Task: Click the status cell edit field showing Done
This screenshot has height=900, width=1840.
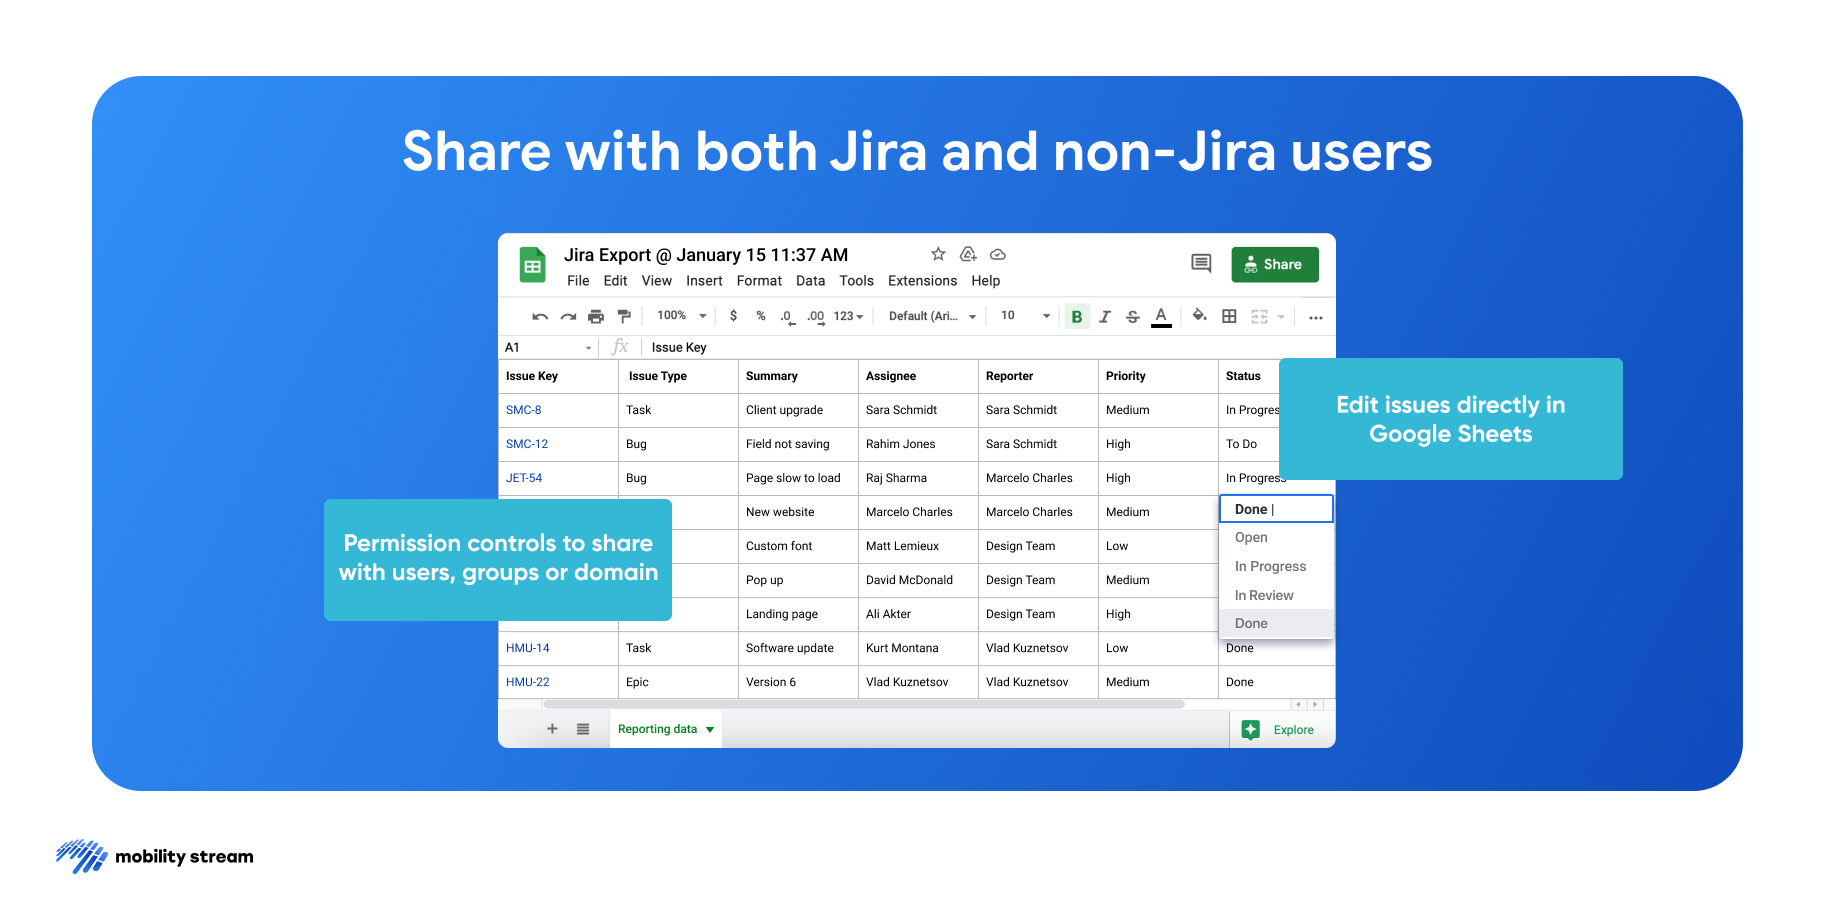Action: point(1276,509)
